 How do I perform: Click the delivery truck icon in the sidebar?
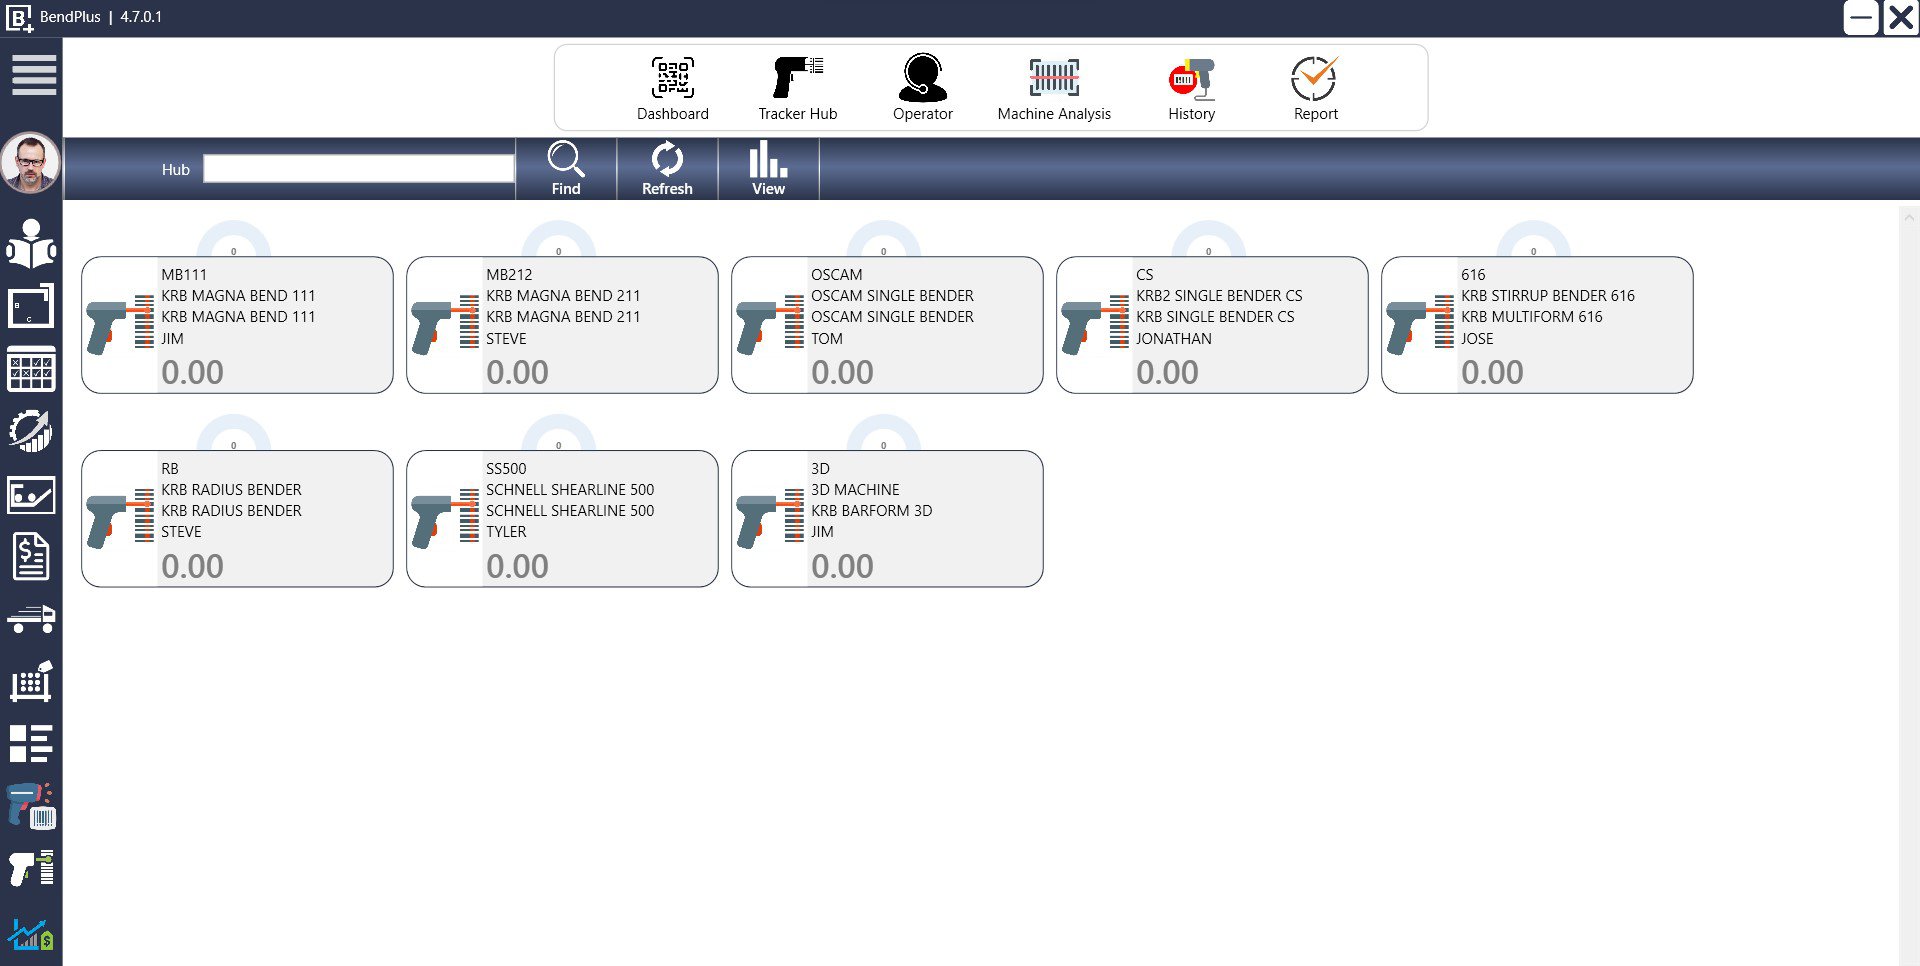tap(31, 619)
